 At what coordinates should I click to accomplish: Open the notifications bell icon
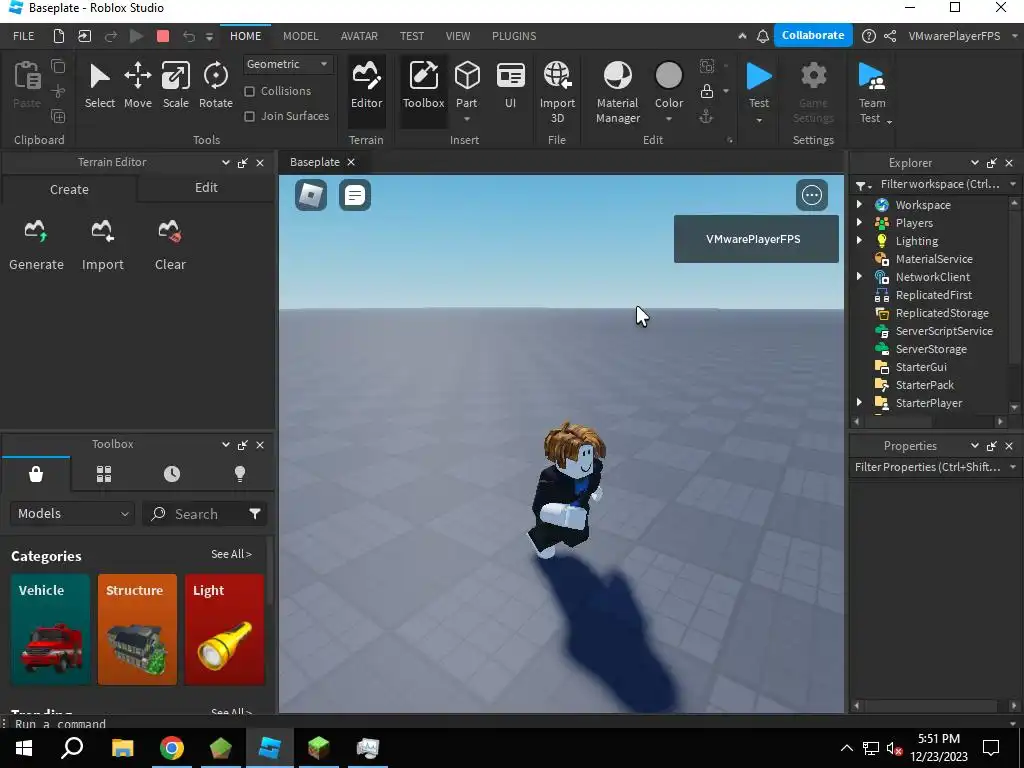coord(763,36)
